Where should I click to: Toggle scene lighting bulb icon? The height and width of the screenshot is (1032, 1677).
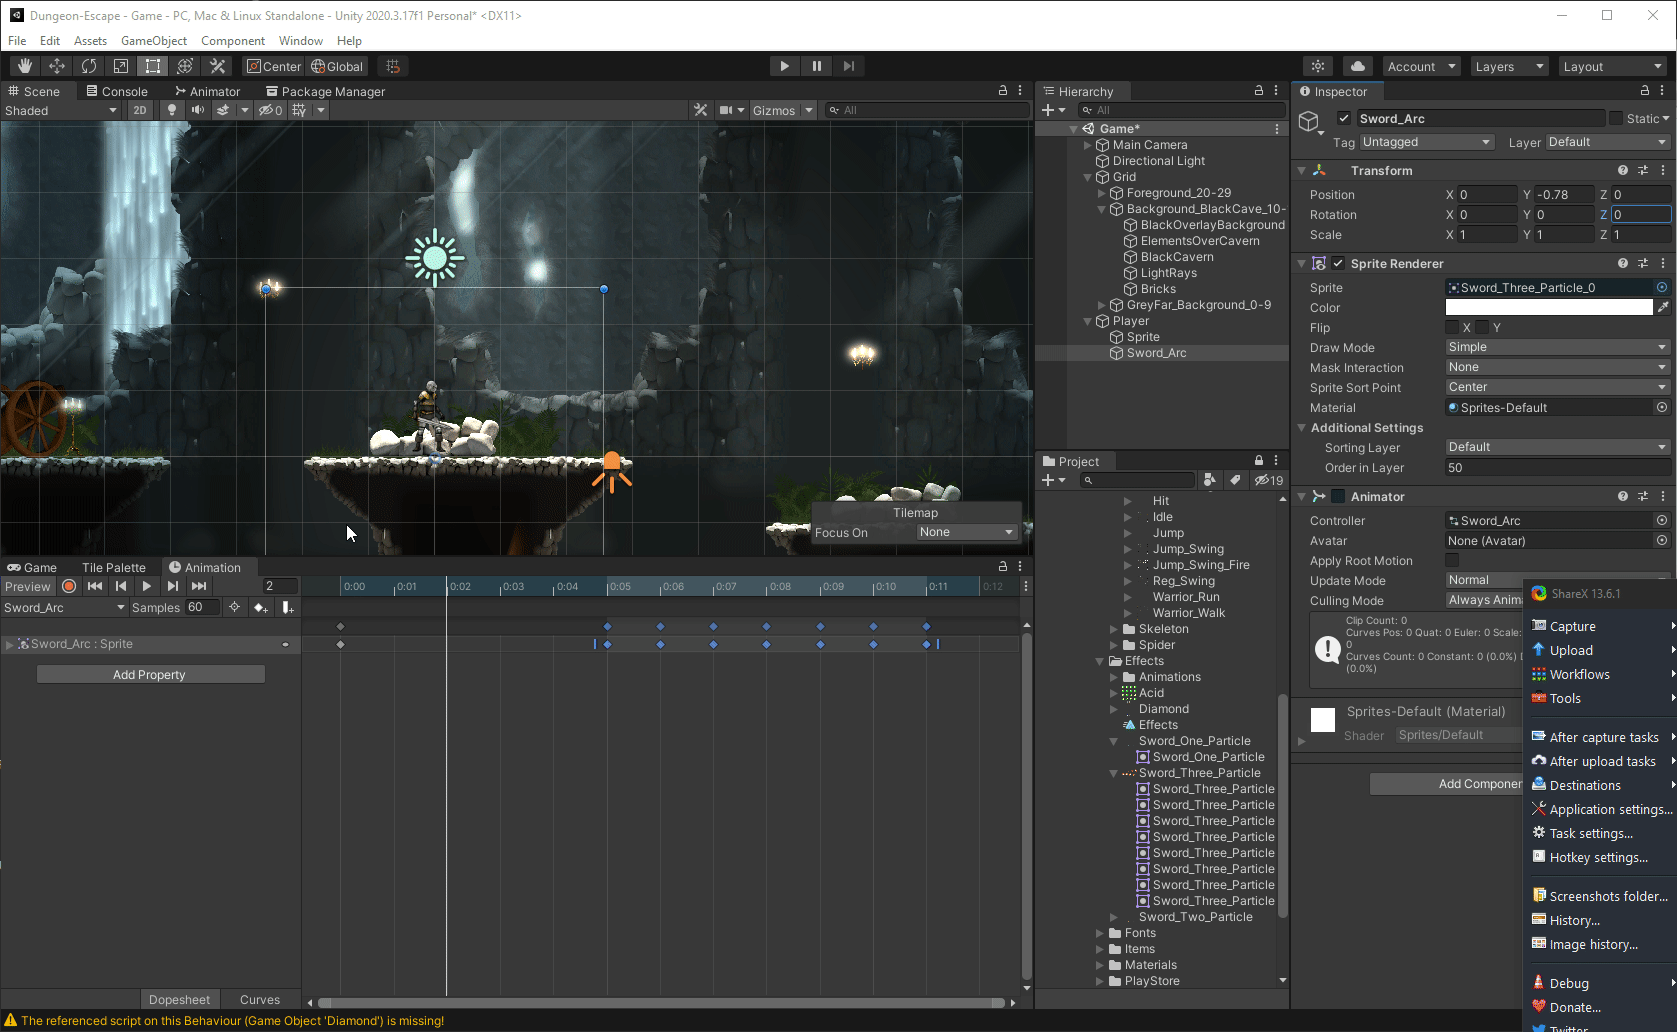172,110
